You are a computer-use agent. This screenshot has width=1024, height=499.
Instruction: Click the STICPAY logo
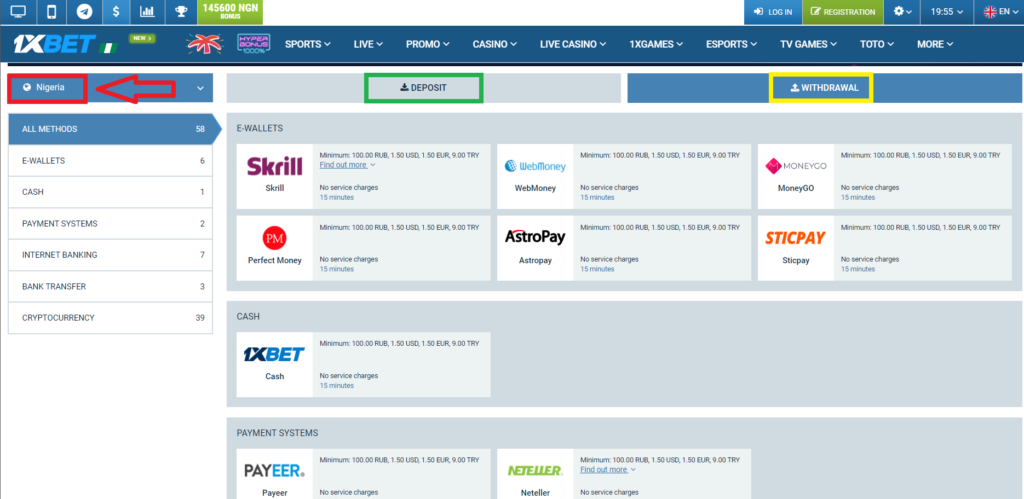tap(795, 238)
